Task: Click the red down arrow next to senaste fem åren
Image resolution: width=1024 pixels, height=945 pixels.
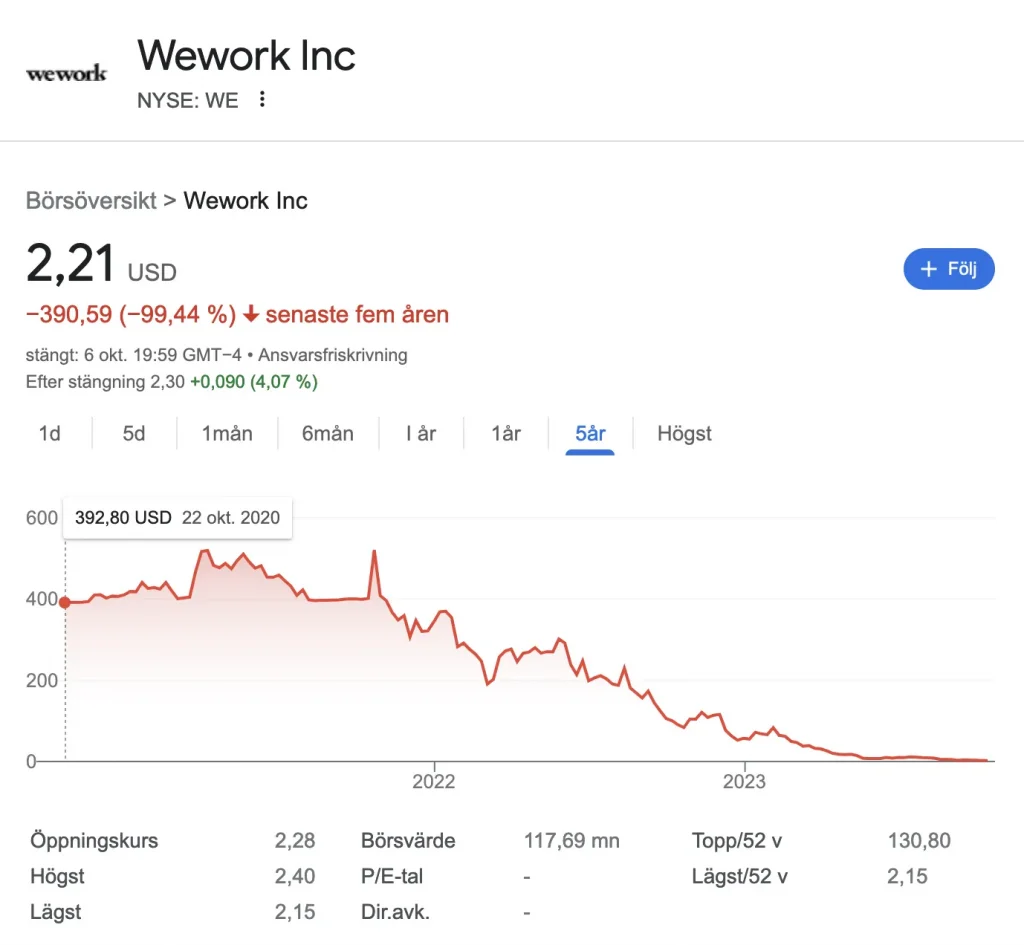Action: coord(251,314)
